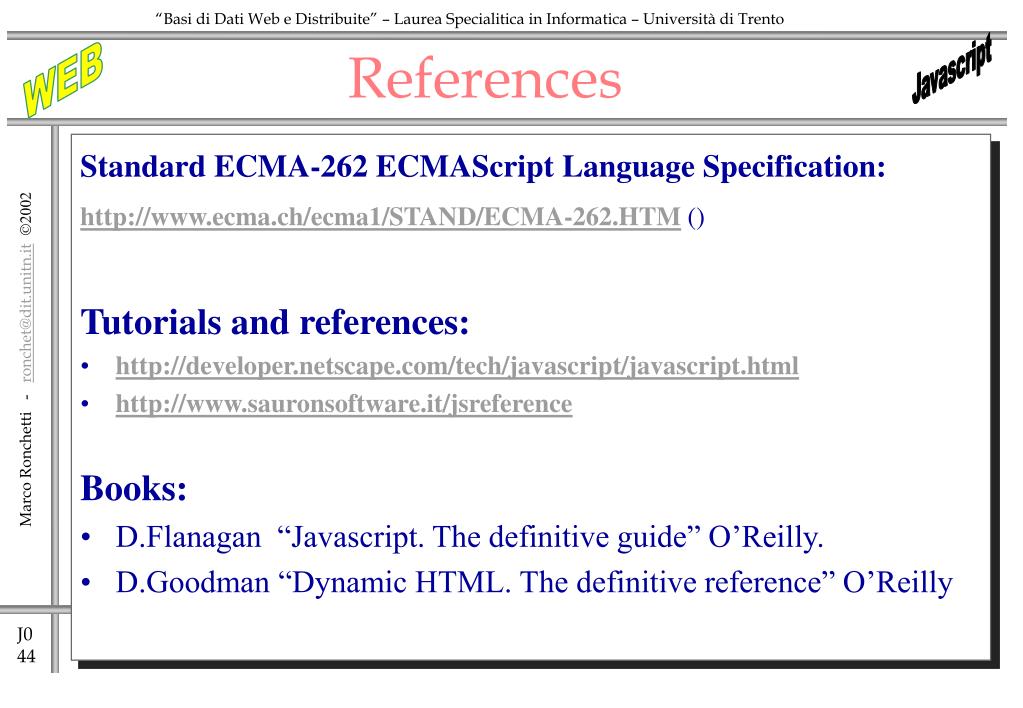Image resolution: width=1023 pixels, height=708 pixels.
Task: Click the Marco Ronchetti author name
Action: [x=25, y=469]
